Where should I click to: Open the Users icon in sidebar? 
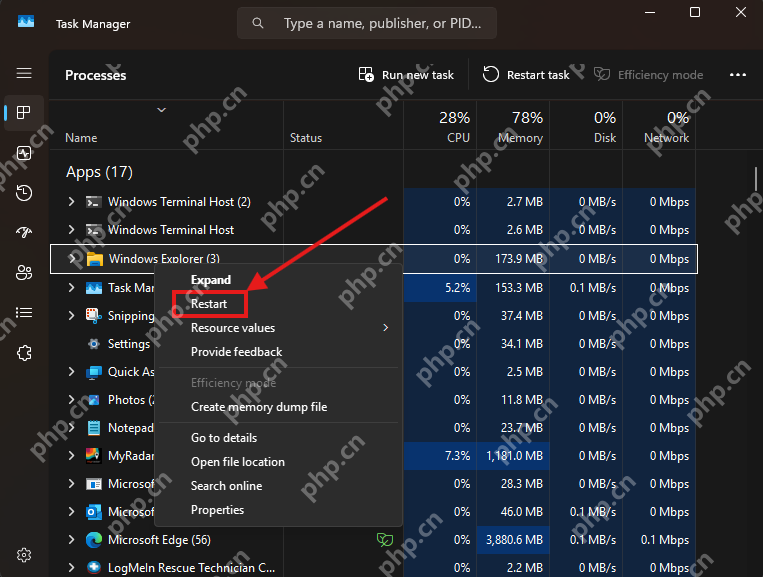coord(24,272)
